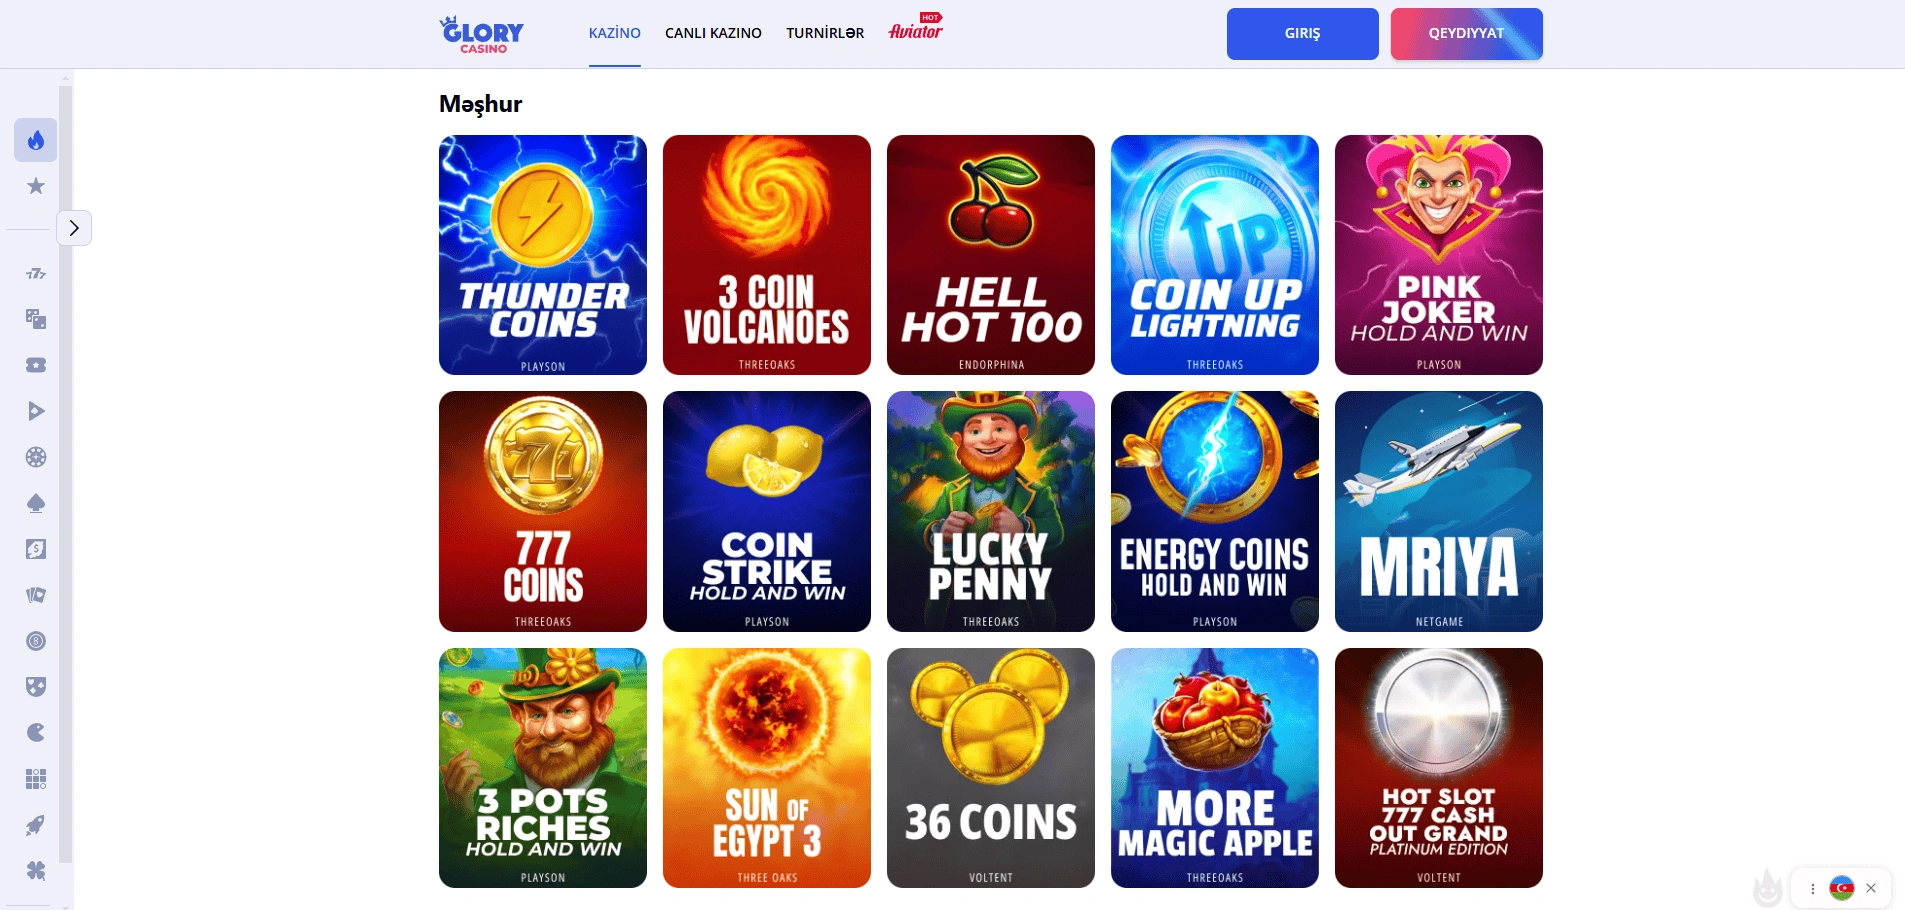Open the rocket crash games icon
1905x910 pixels.
36,825
